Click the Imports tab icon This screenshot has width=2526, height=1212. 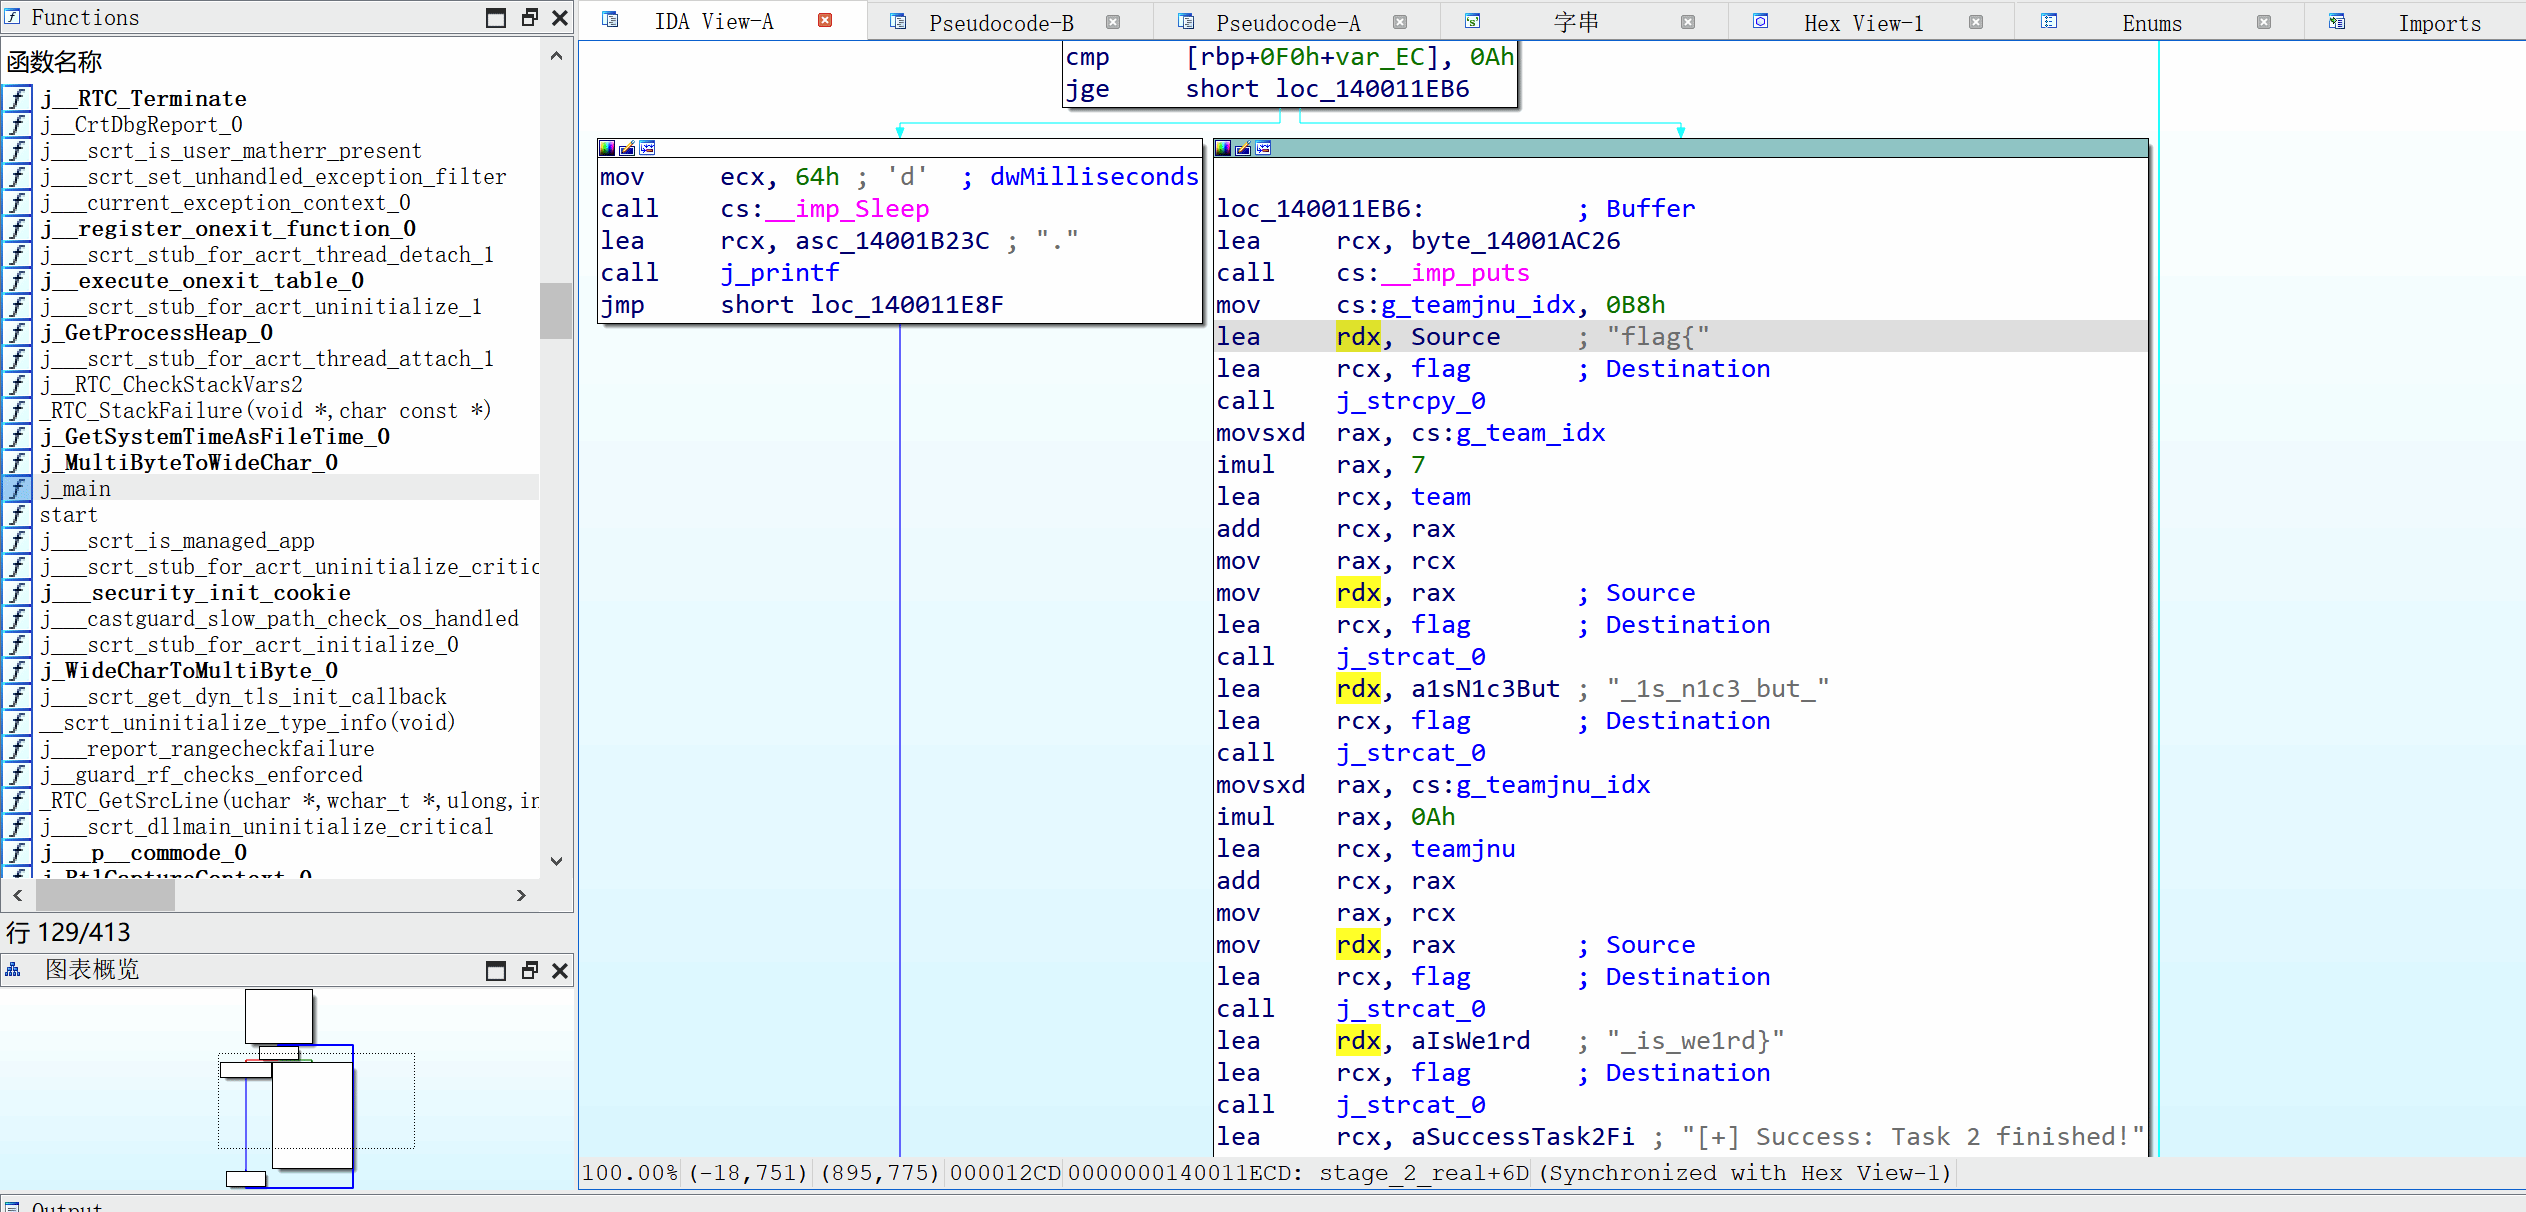2337,21
